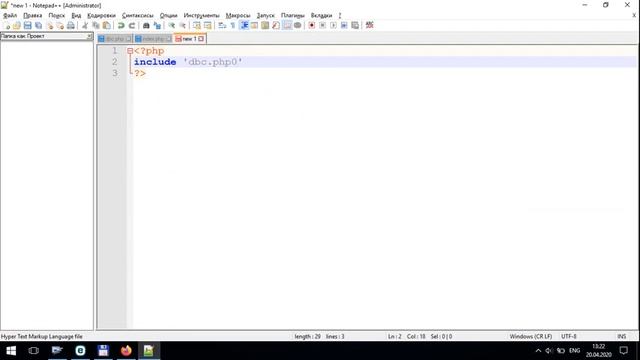640x360 pixels.
Task: Open the Поиск menu
Action: (57, 16)
